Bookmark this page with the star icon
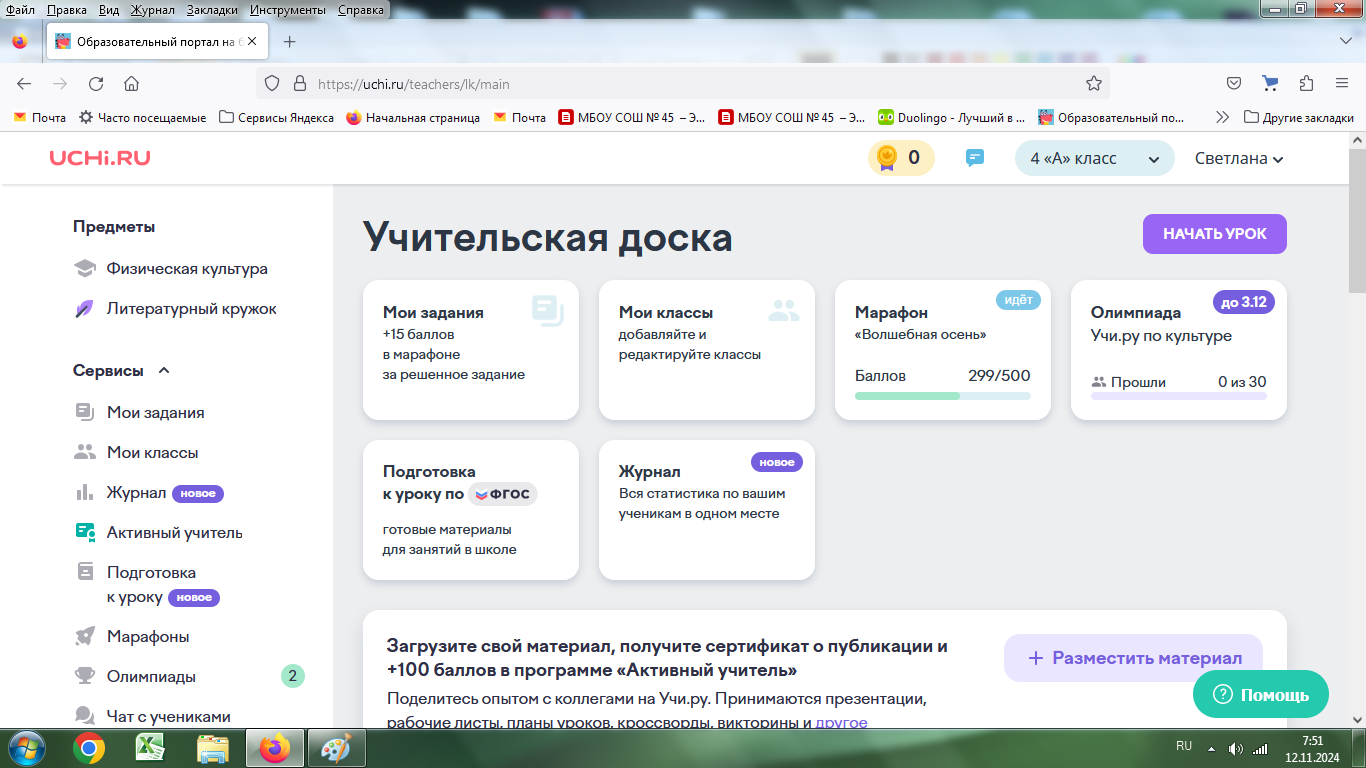 pyautogui.click(x=1094, y=84)
